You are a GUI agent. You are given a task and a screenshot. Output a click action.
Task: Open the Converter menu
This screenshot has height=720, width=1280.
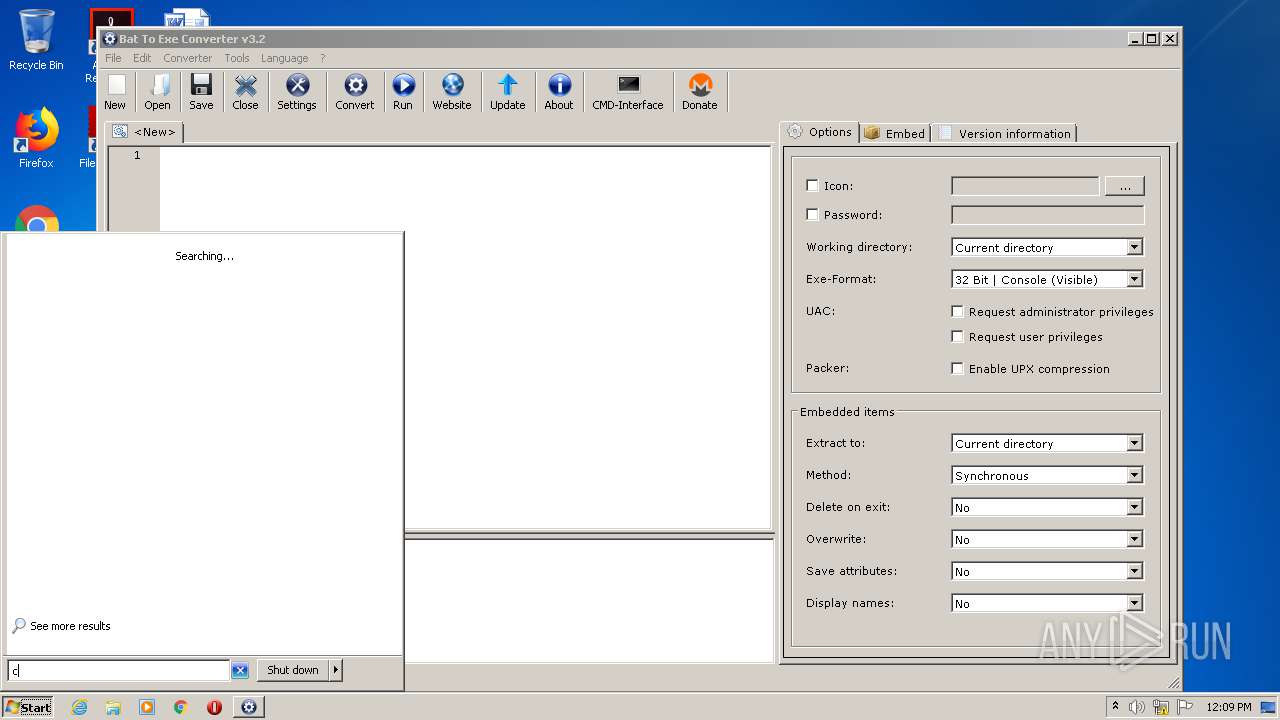point(188,58)
